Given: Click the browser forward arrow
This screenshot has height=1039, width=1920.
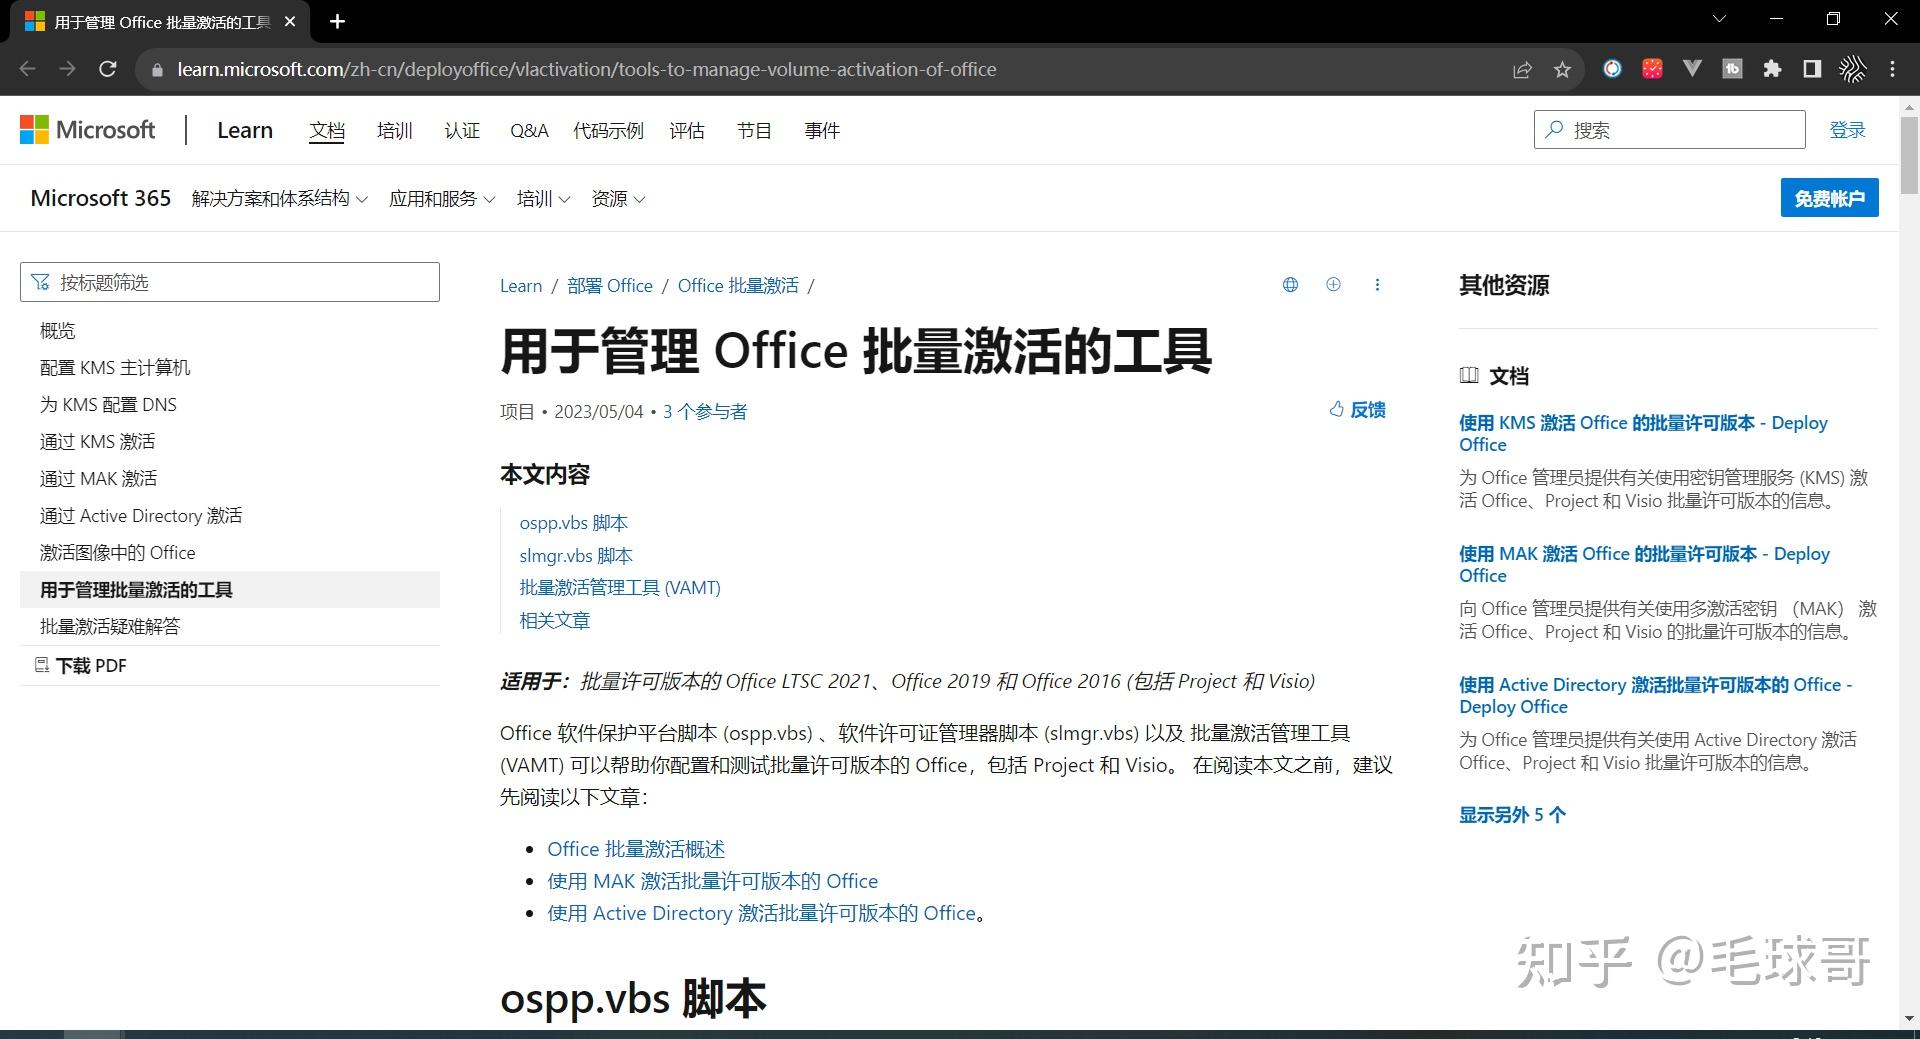Looking at the screenshot, I should pyautogui.click(x=68, y=69).
